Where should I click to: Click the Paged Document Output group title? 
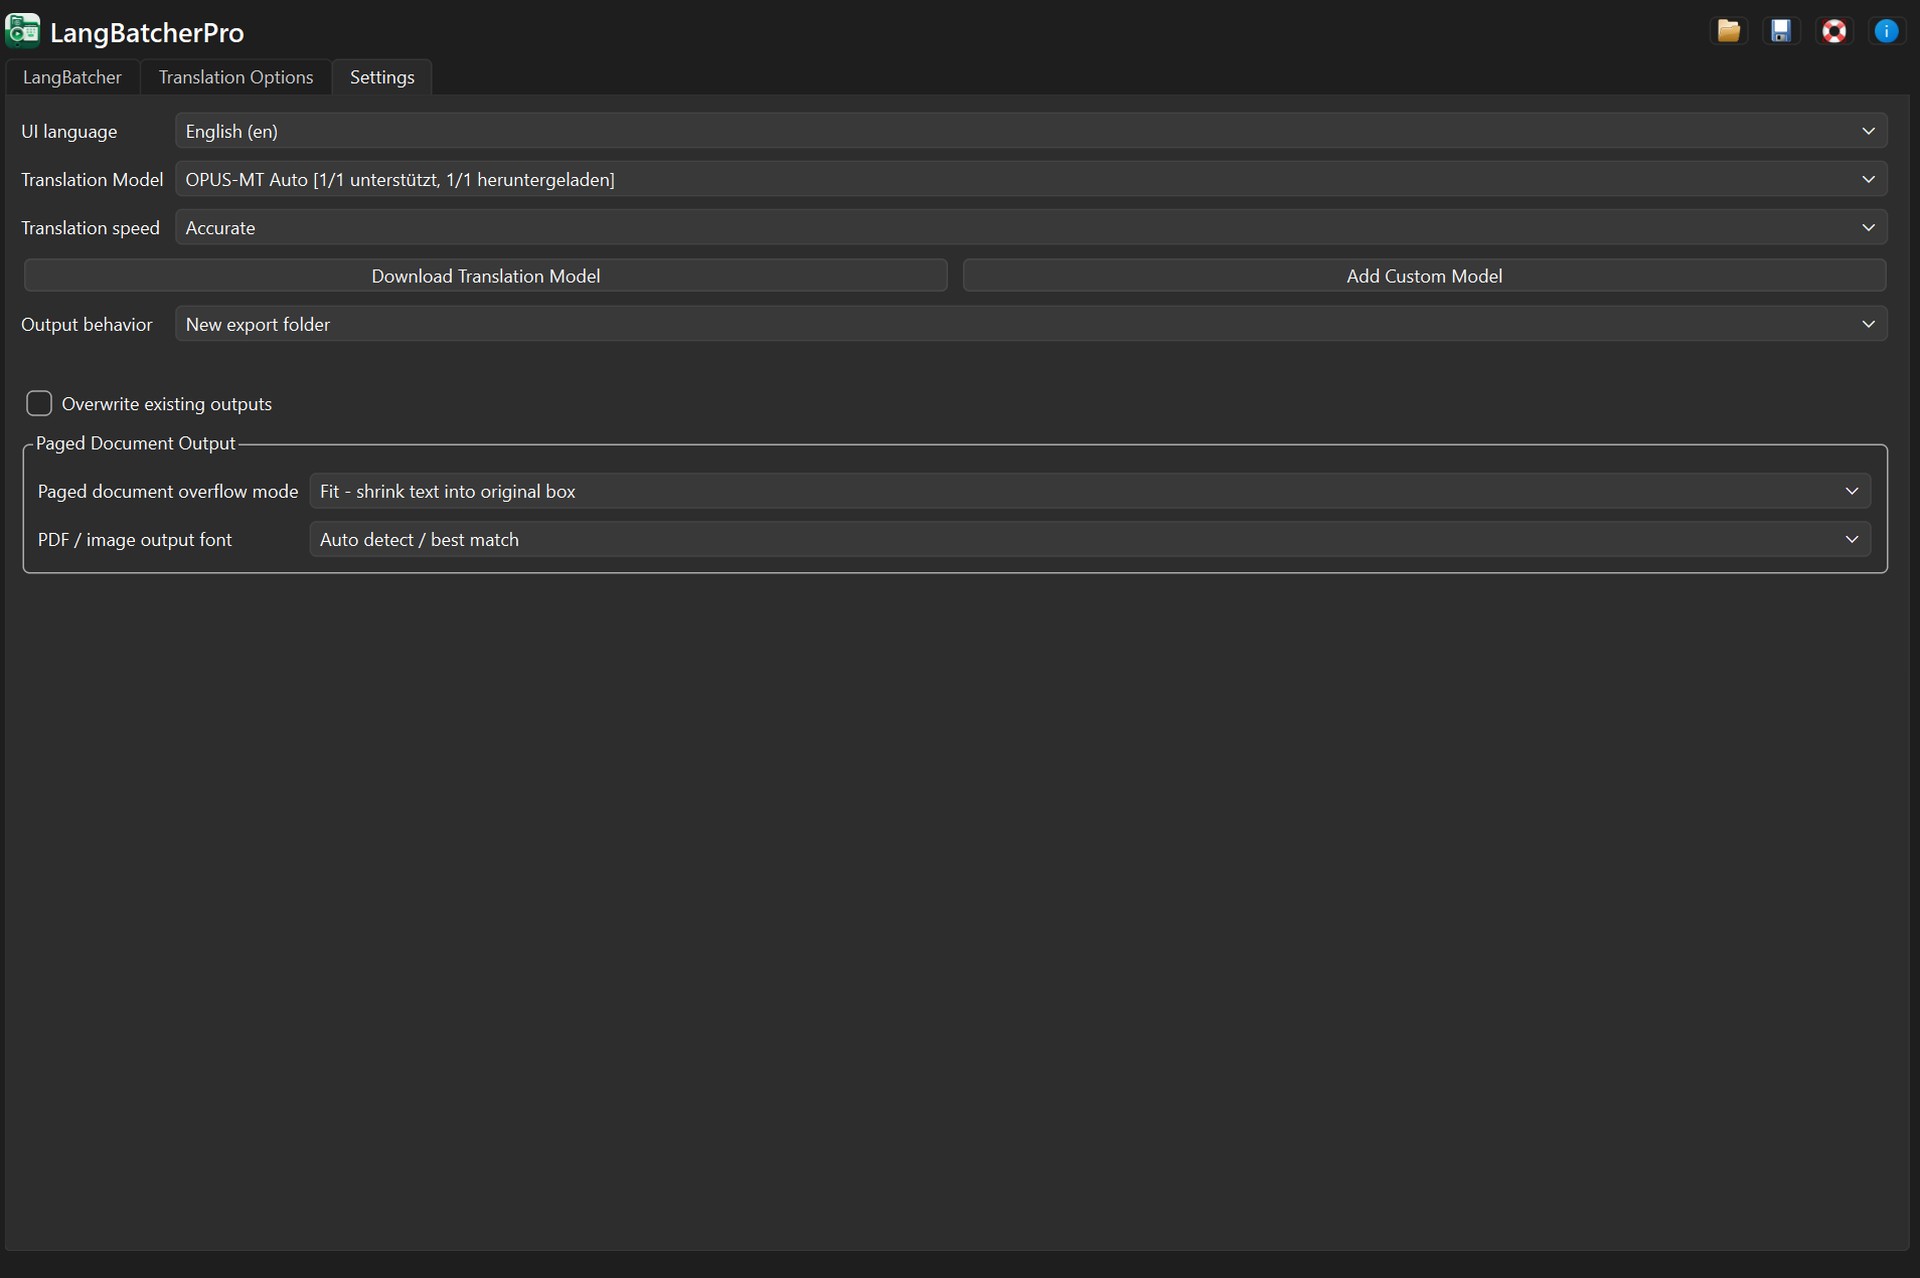(136, 443)
